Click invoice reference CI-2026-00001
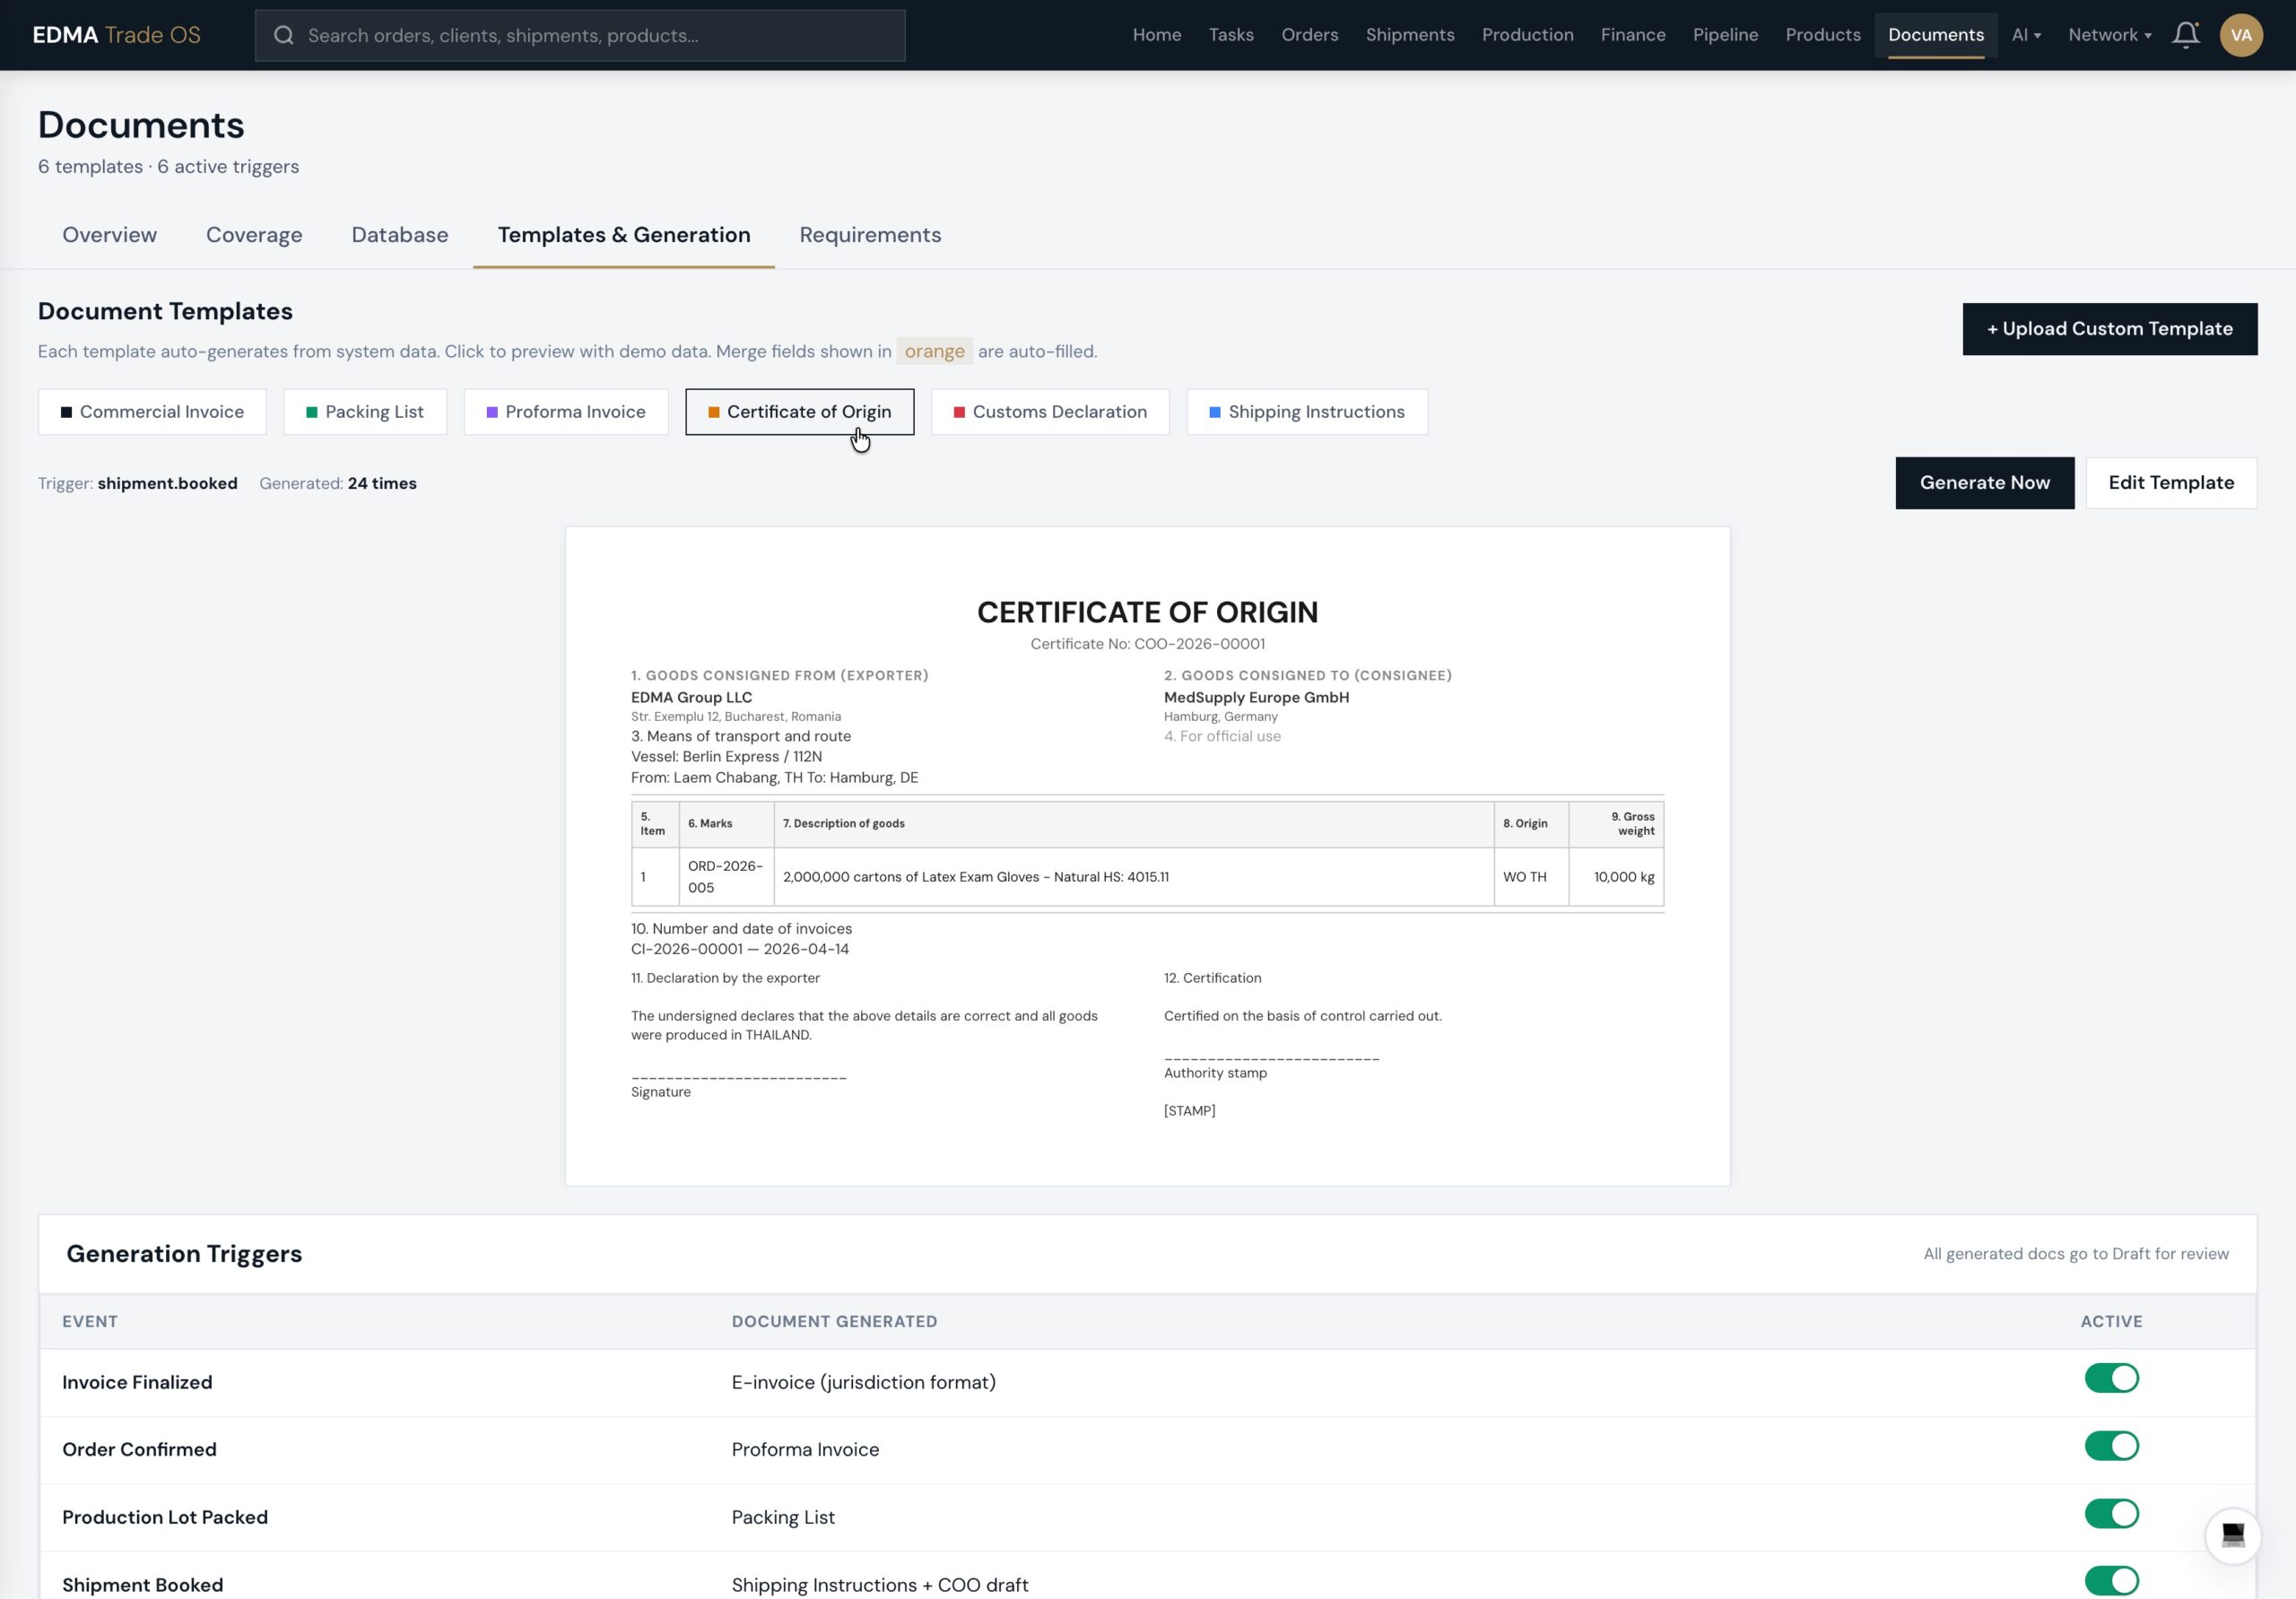2296x1599 pixels. [687, 949]
